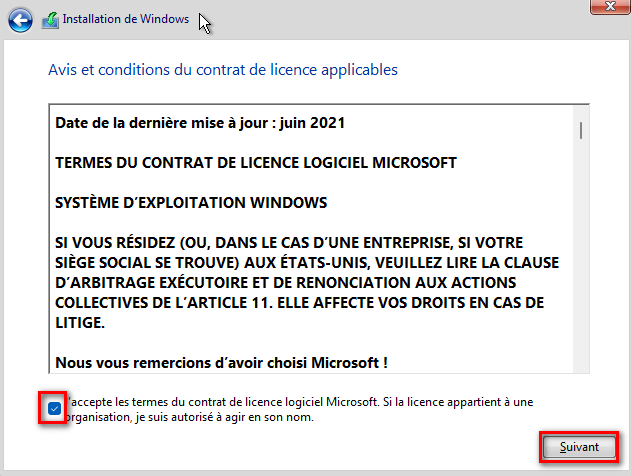Click the "TERMES DU CONTRAT DE LICENCE" line
Image resolution: width=631 pixels, height=476 pixels.
(x=256, y=162)
